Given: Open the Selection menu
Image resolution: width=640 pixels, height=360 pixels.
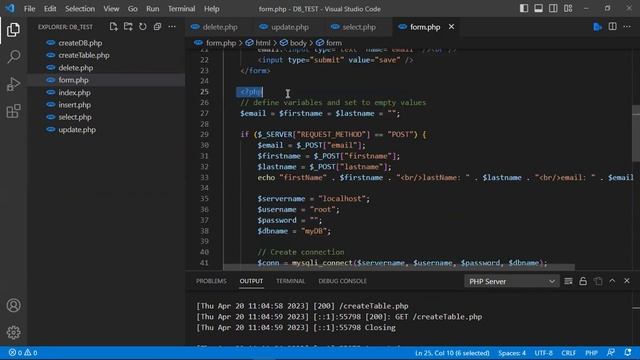Looking at the screenshot, I should [80, 9].
